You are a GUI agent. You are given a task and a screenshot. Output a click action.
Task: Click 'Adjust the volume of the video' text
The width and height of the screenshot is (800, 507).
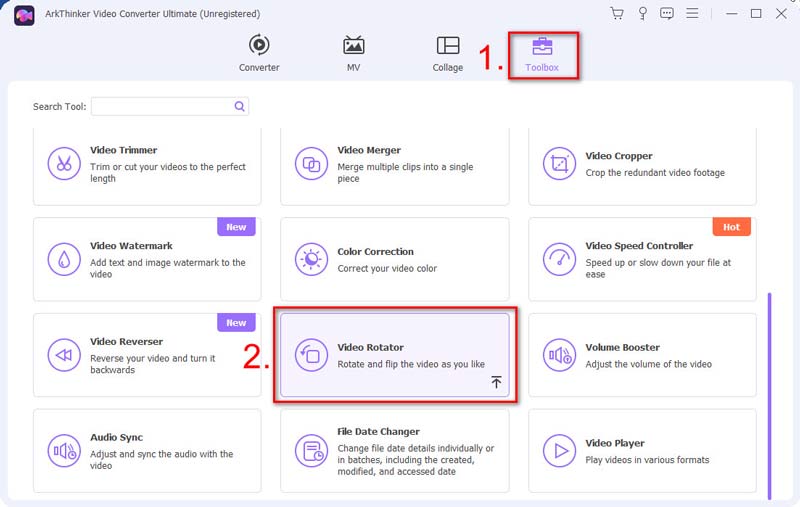[648, 364]
